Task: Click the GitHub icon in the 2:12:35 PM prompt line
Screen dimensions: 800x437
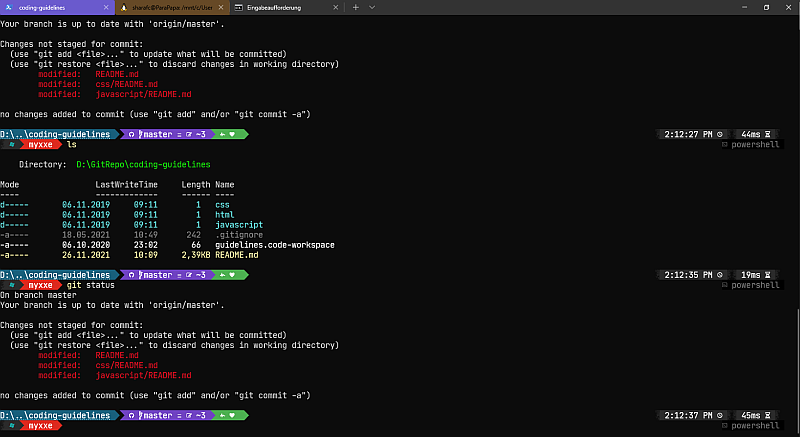Action: (132, 275)
